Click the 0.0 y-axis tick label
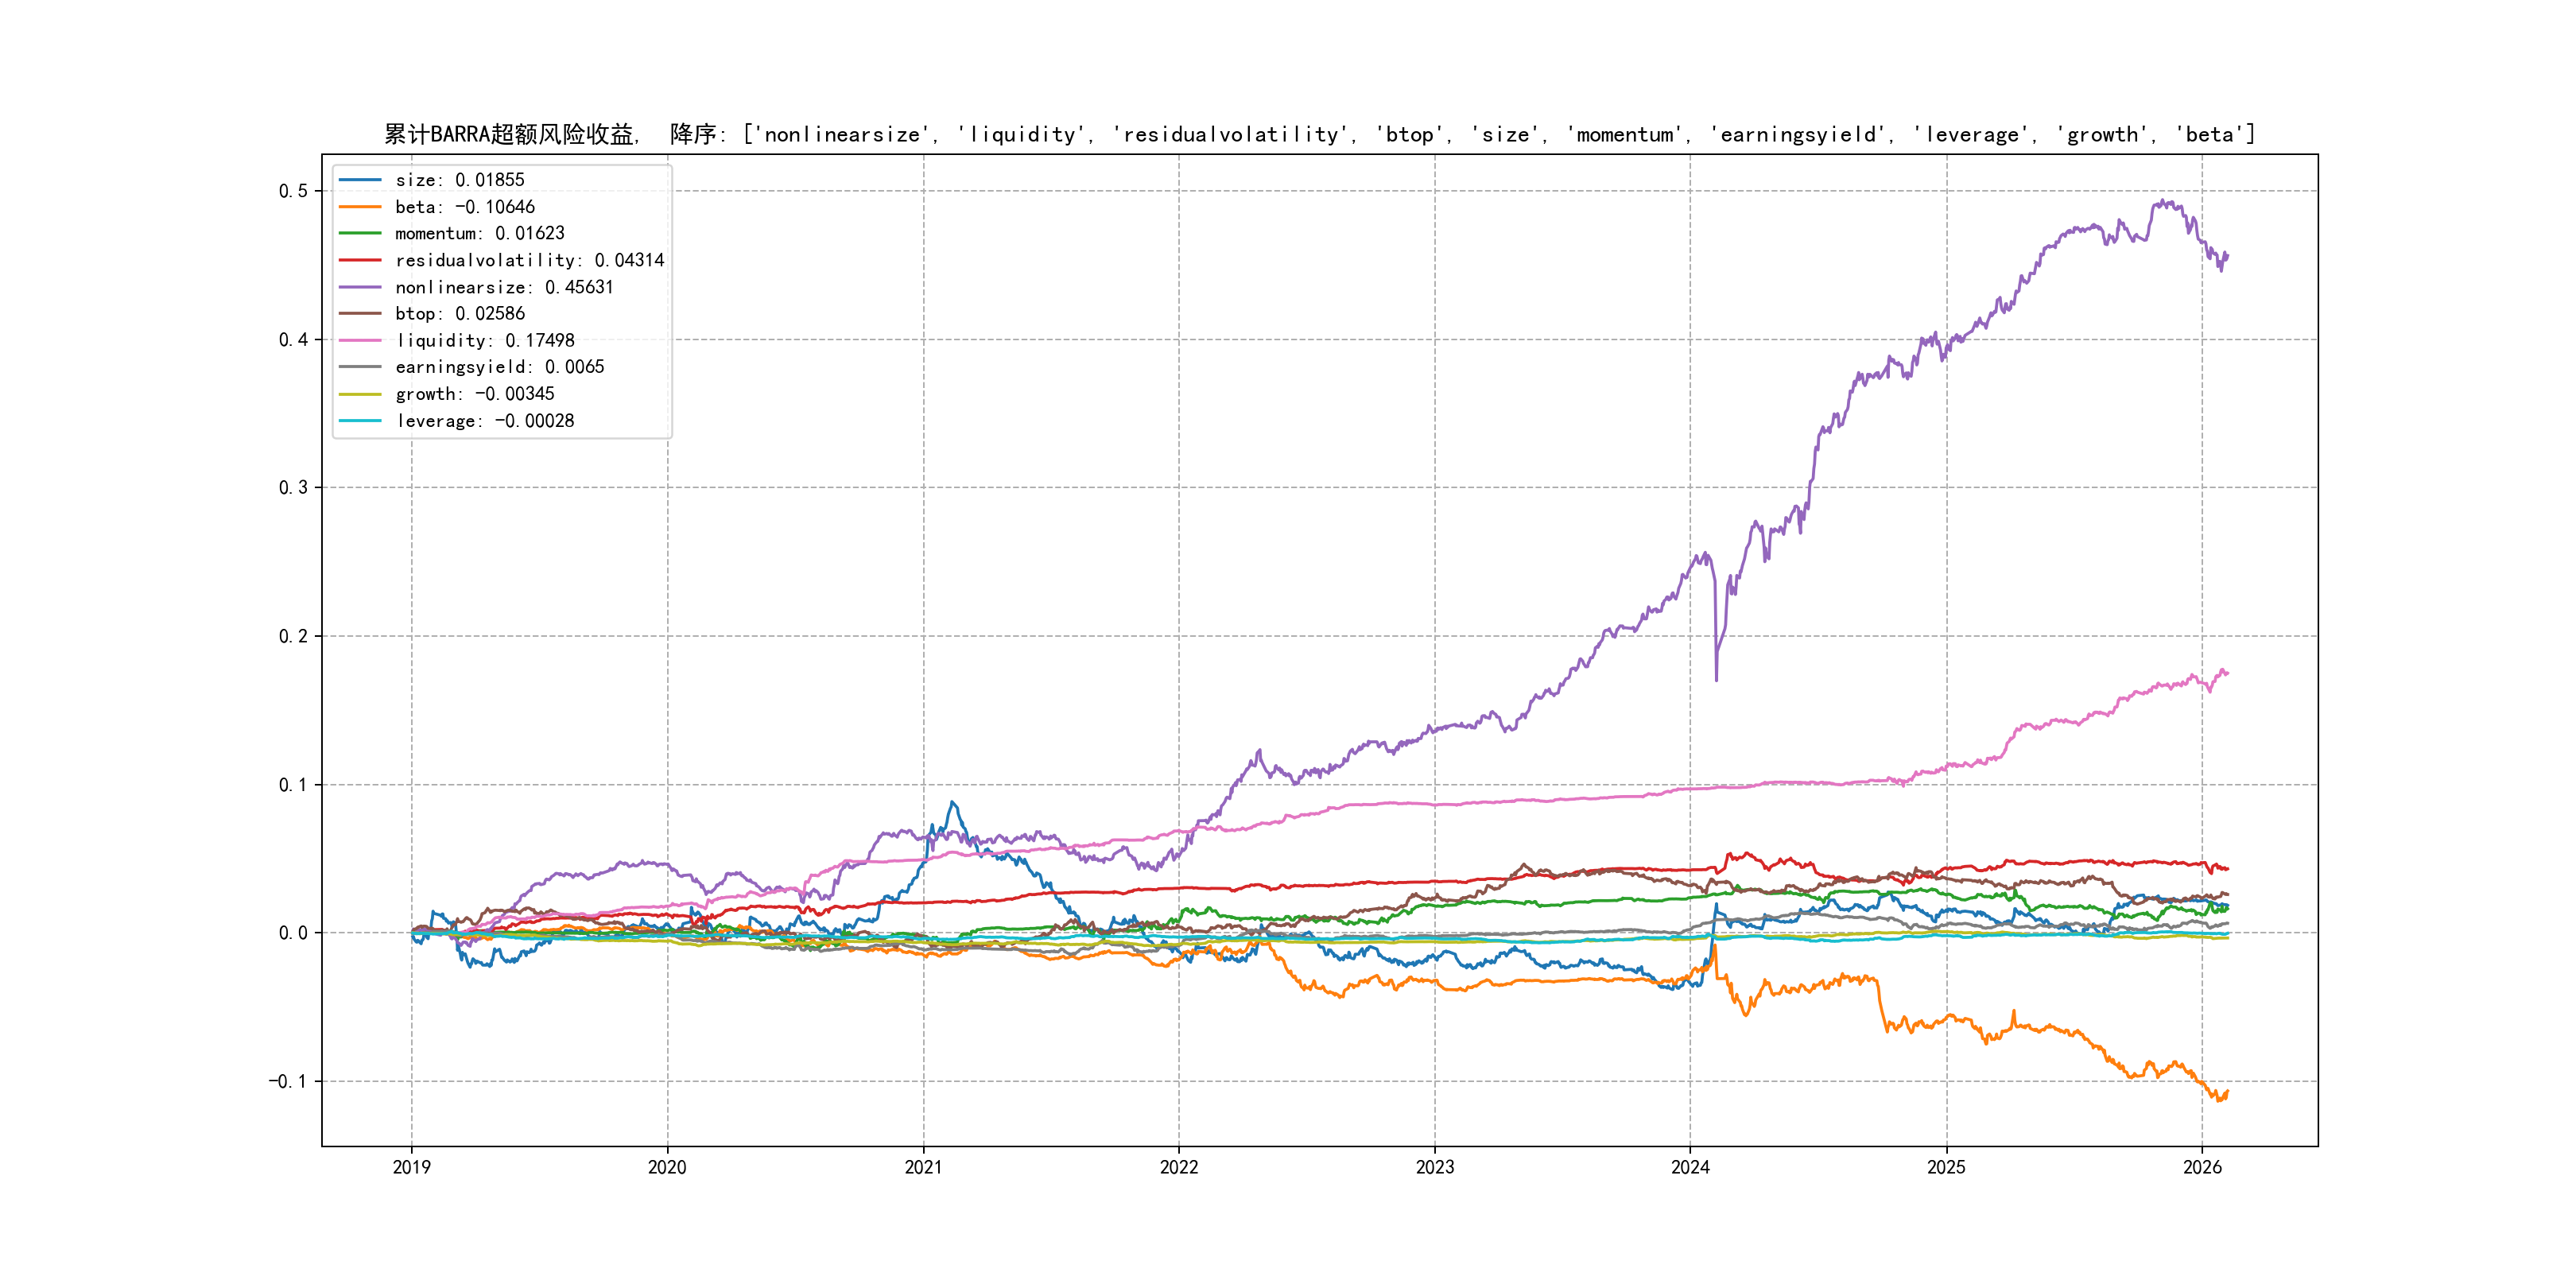The image size is (2576, 1288). click(293, 933)
